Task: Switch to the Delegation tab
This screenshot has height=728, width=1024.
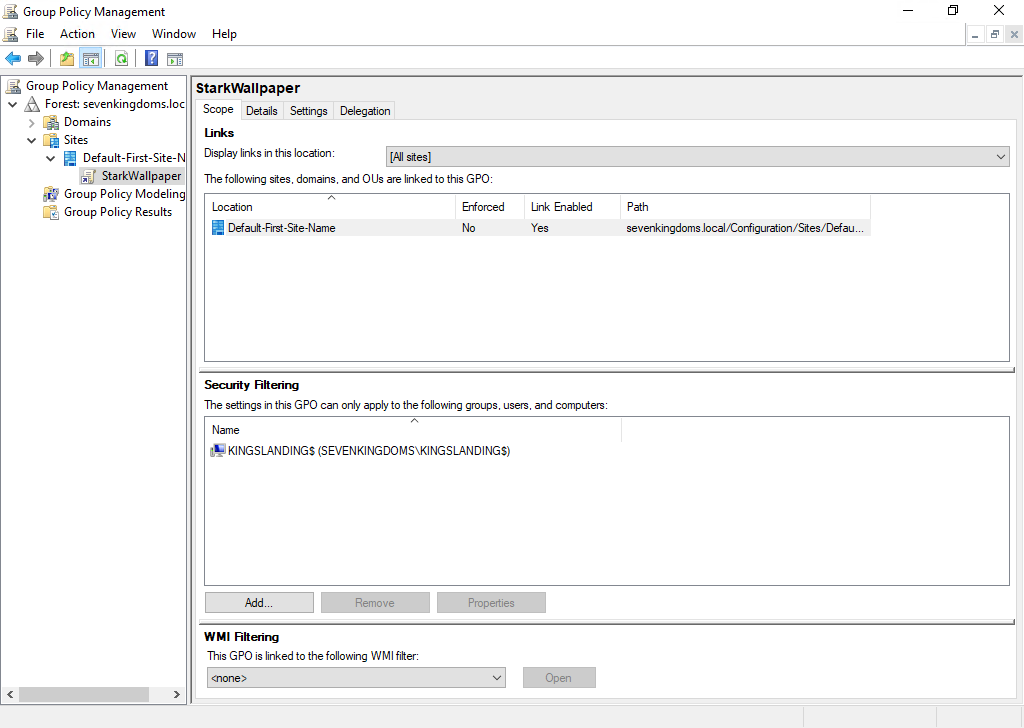Action: click(365, 111)
